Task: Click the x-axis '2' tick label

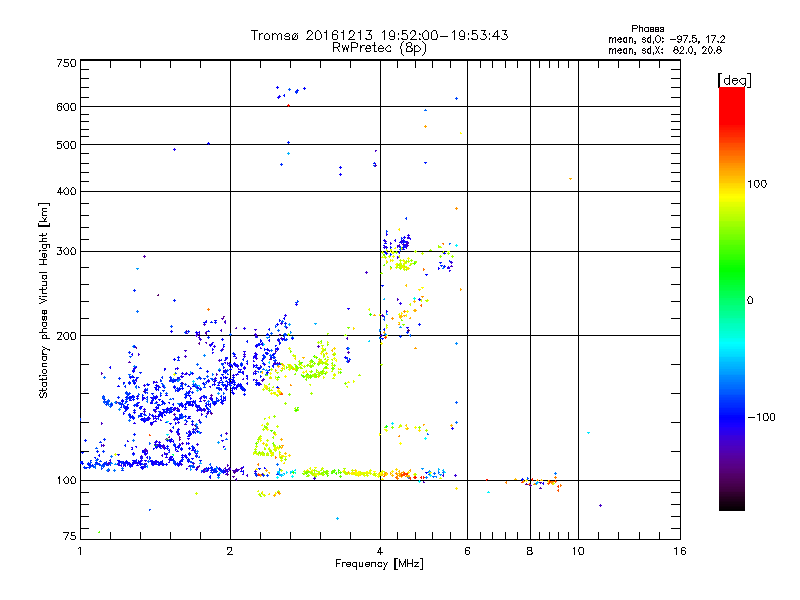Action: (x=230, y=551)
